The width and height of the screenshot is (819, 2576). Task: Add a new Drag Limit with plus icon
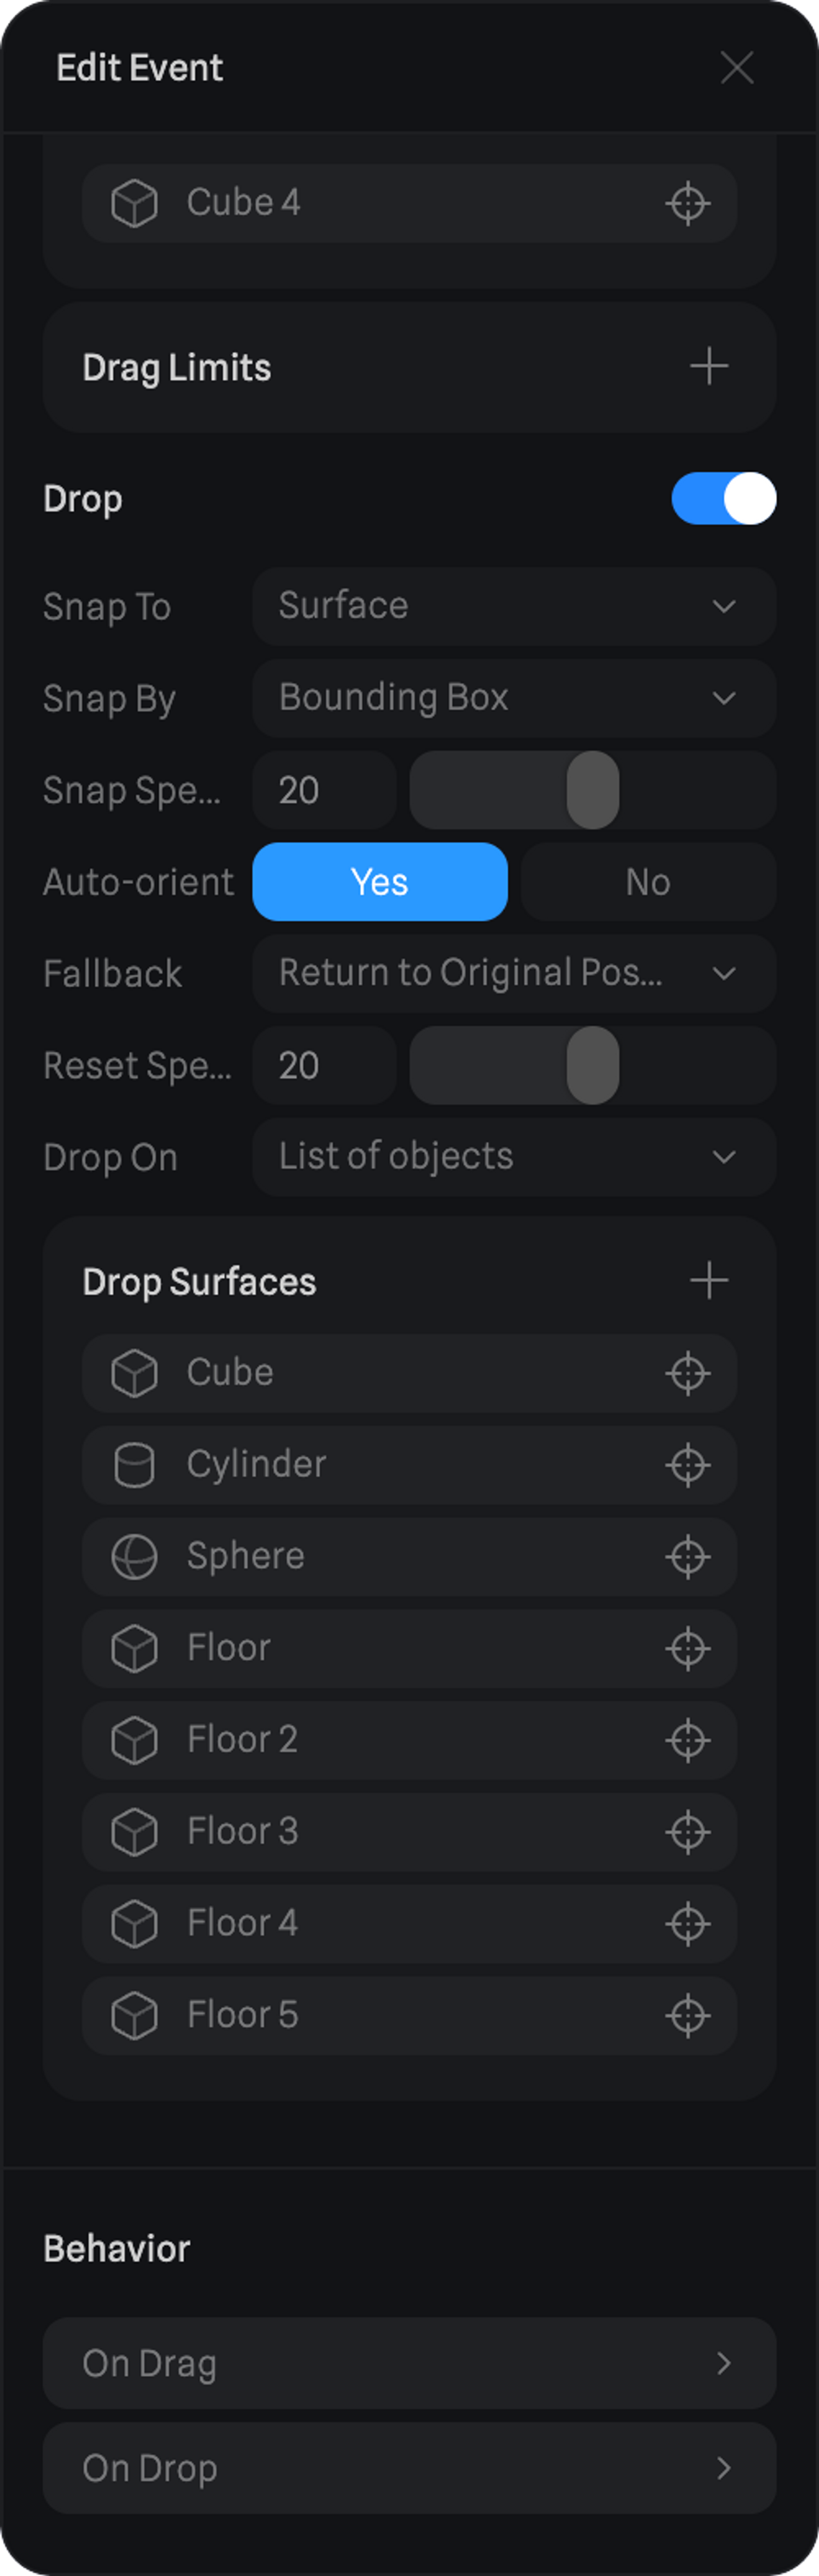click(x=709, y=367)
